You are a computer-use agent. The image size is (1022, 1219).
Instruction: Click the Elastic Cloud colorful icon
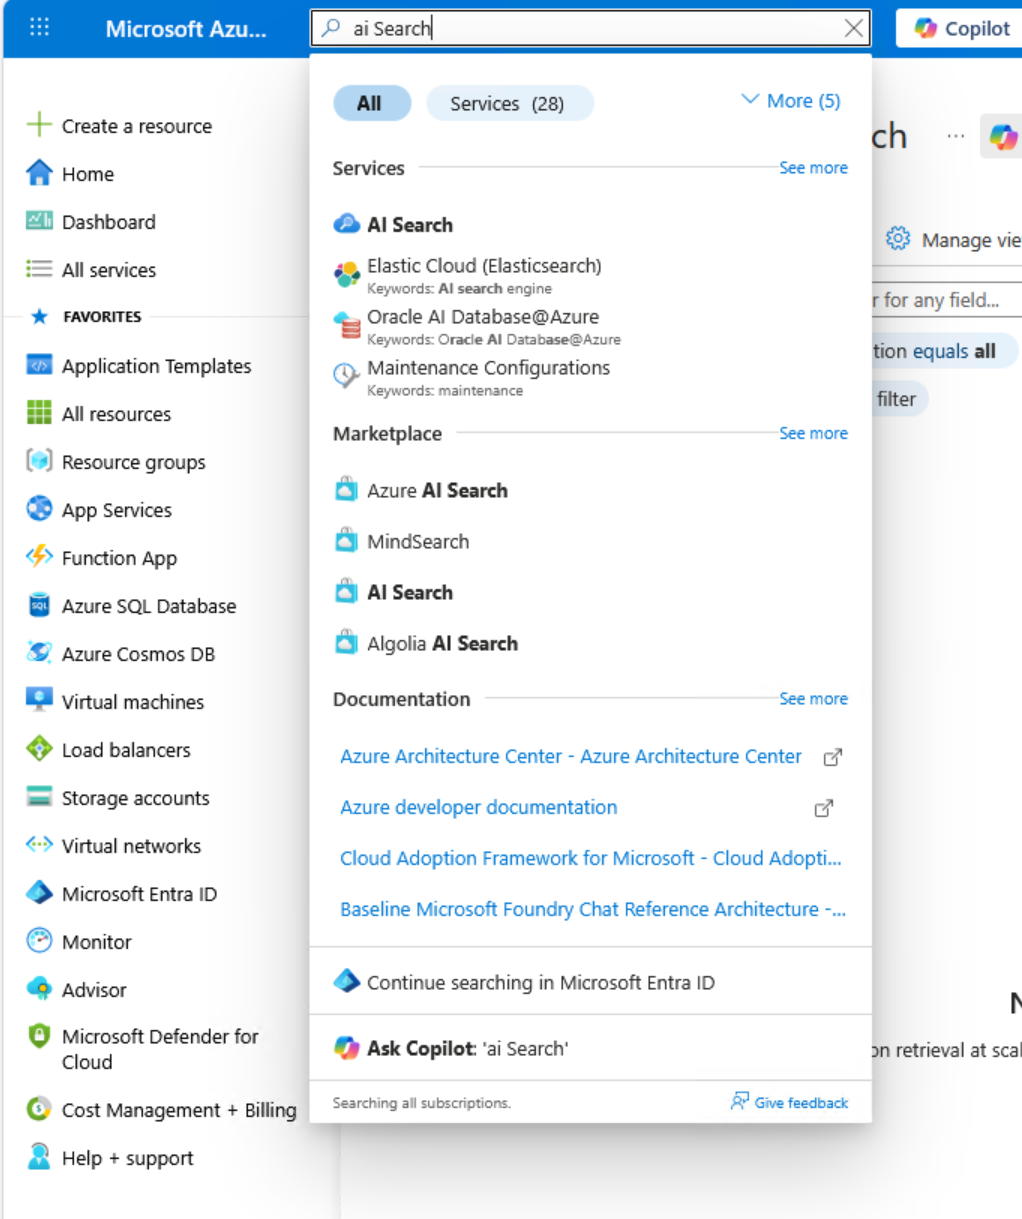tap(346, 274)
